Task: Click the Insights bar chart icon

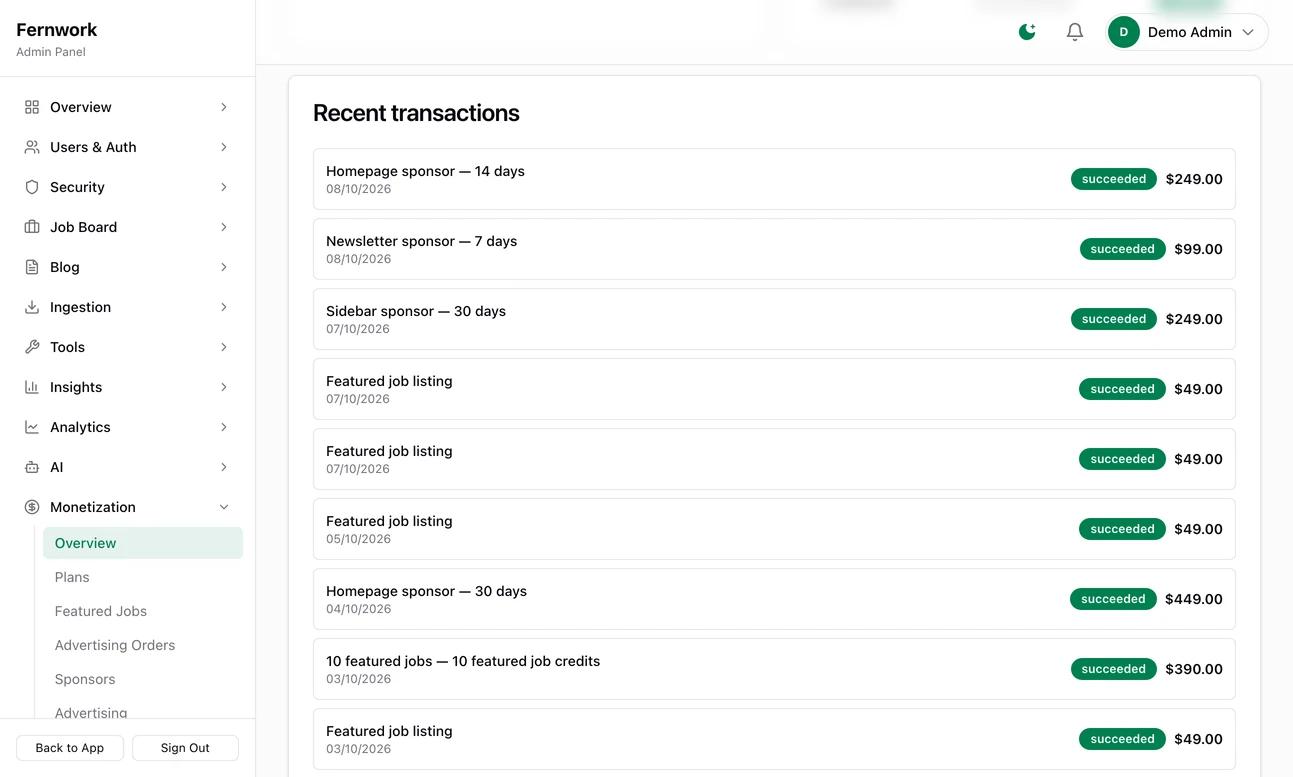Action: coord(32,387)
